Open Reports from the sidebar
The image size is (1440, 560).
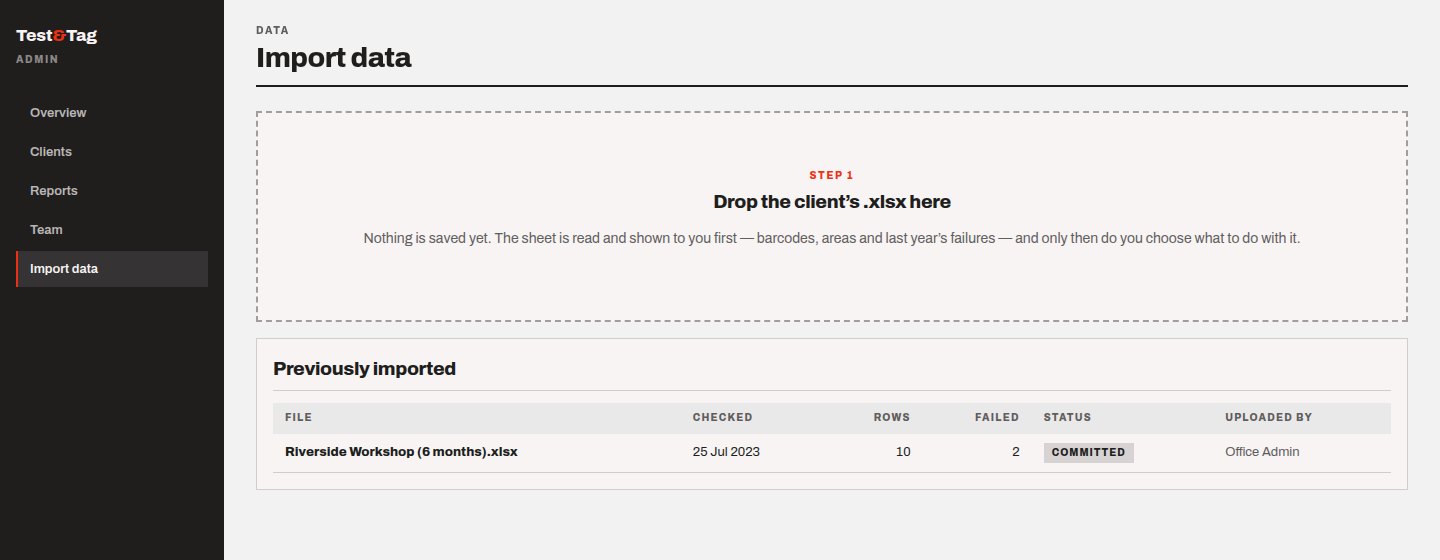112,191
